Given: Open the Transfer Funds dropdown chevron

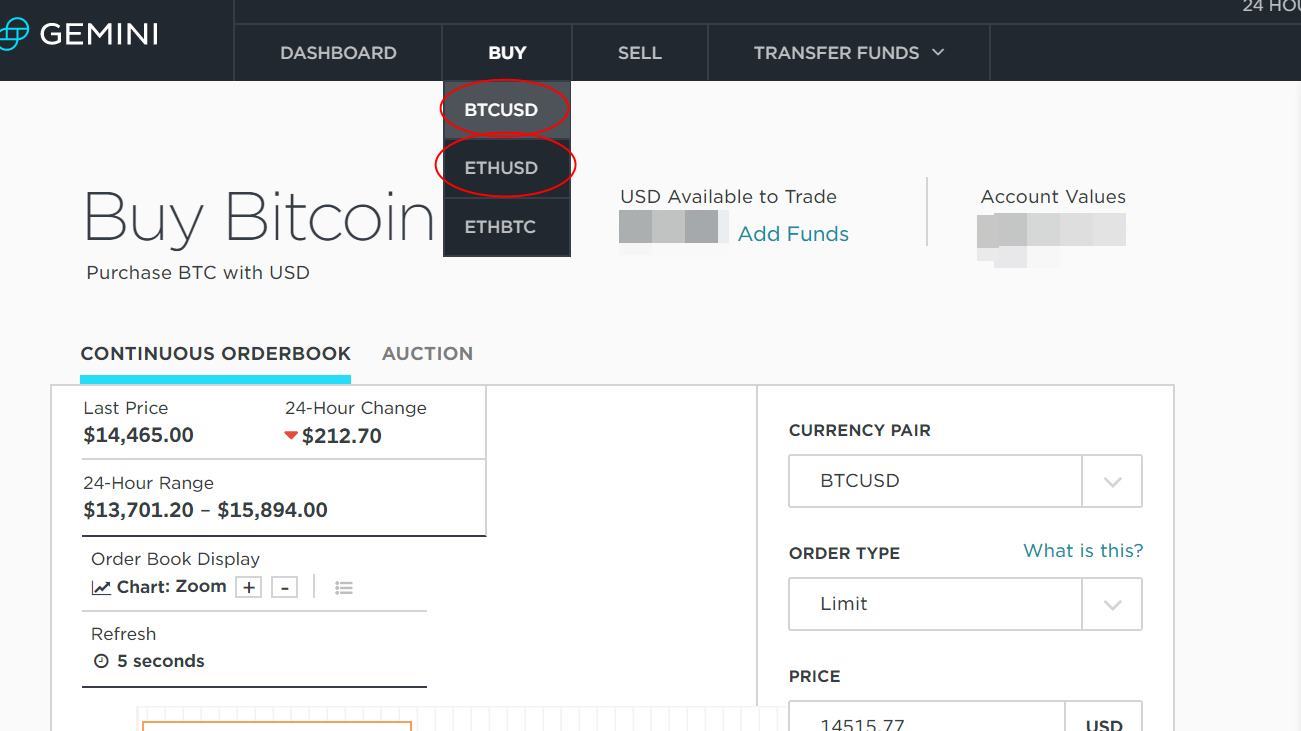Looking at the screenshot, I should 937,52.
